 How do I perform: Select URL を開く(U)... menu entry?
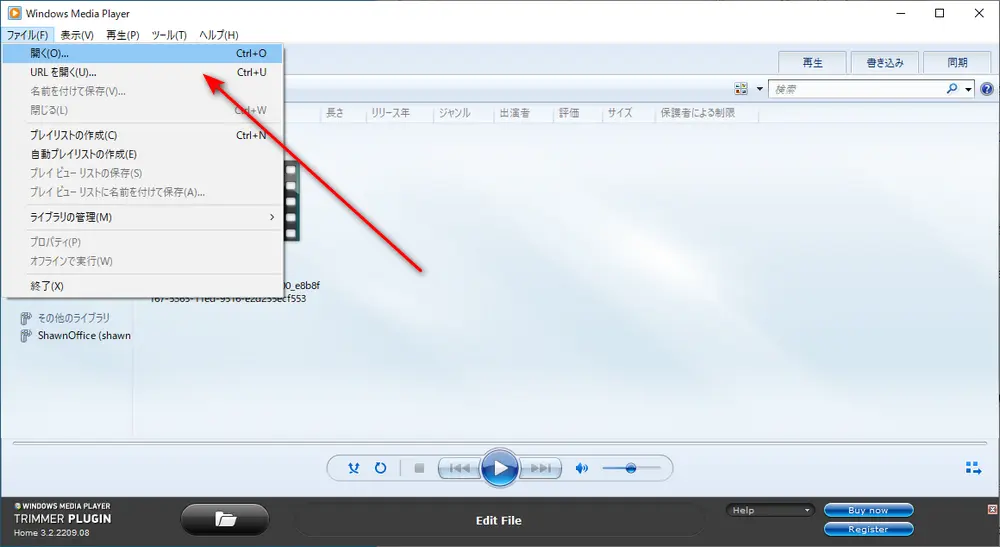coord(143,73)
